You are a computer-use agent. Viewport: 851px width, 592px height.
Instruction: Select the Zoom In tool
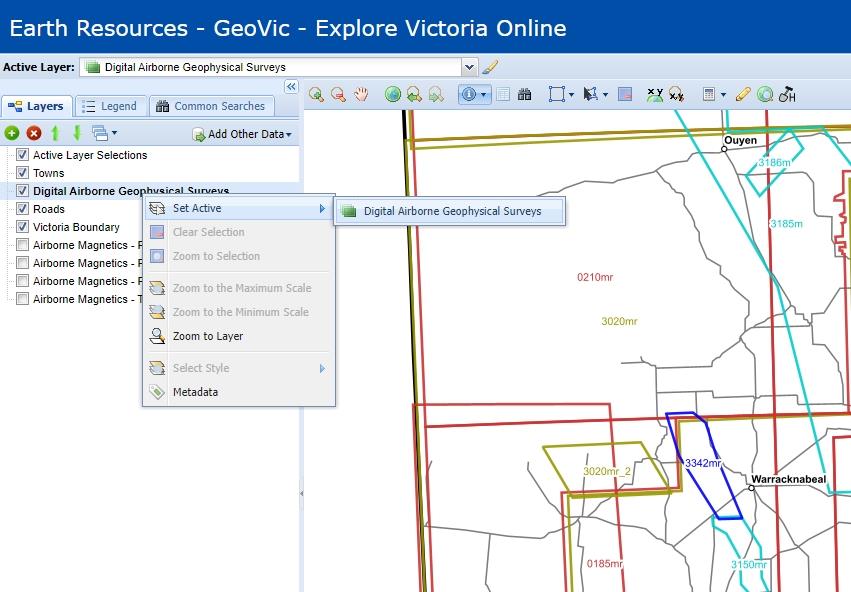coord(316,95)
